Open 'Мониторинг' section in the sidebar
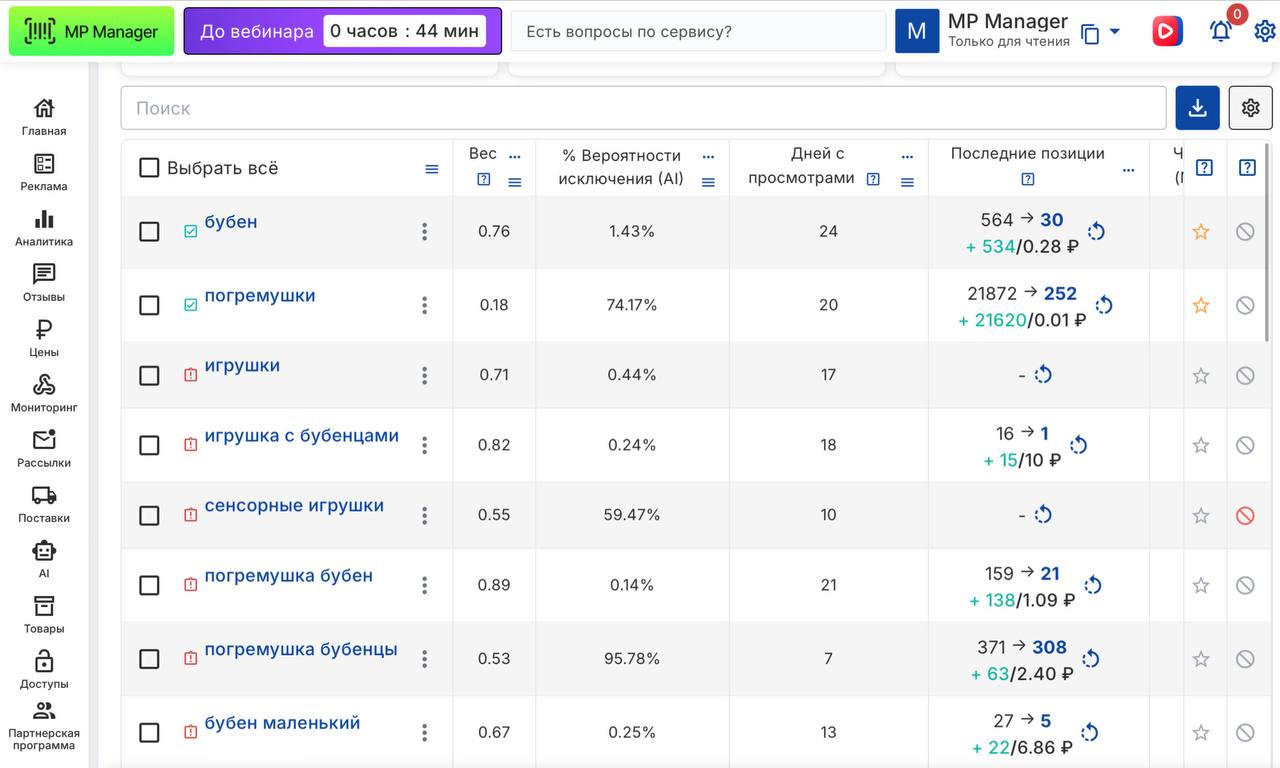Viewport: 1280px width, 768px height. (44, 393)
